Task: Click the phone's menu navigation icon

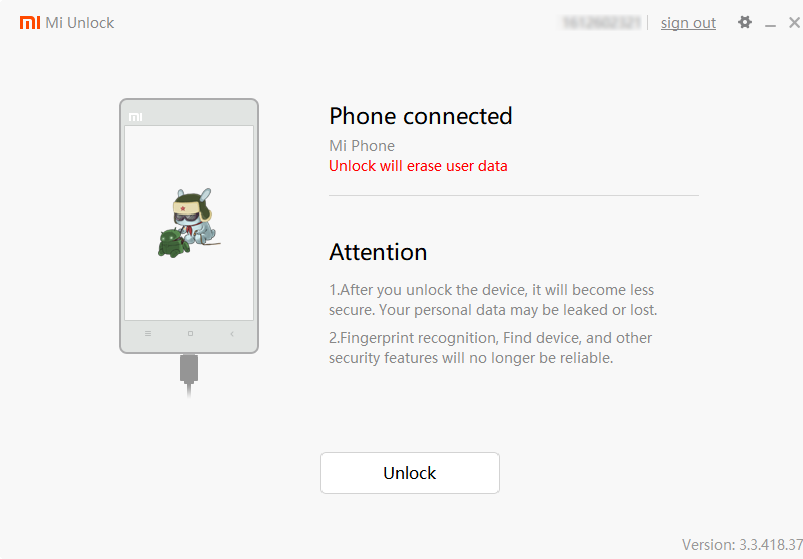Action: [x=148, y=334]
